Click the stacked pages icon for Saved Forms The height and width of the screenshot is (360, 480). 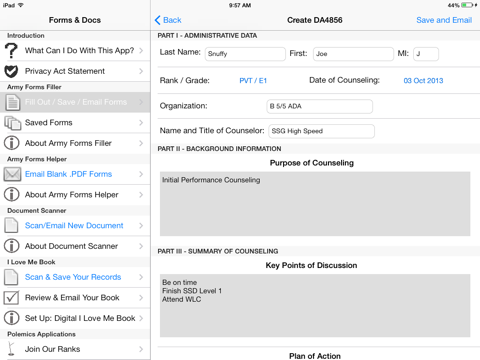click(12, 123)
